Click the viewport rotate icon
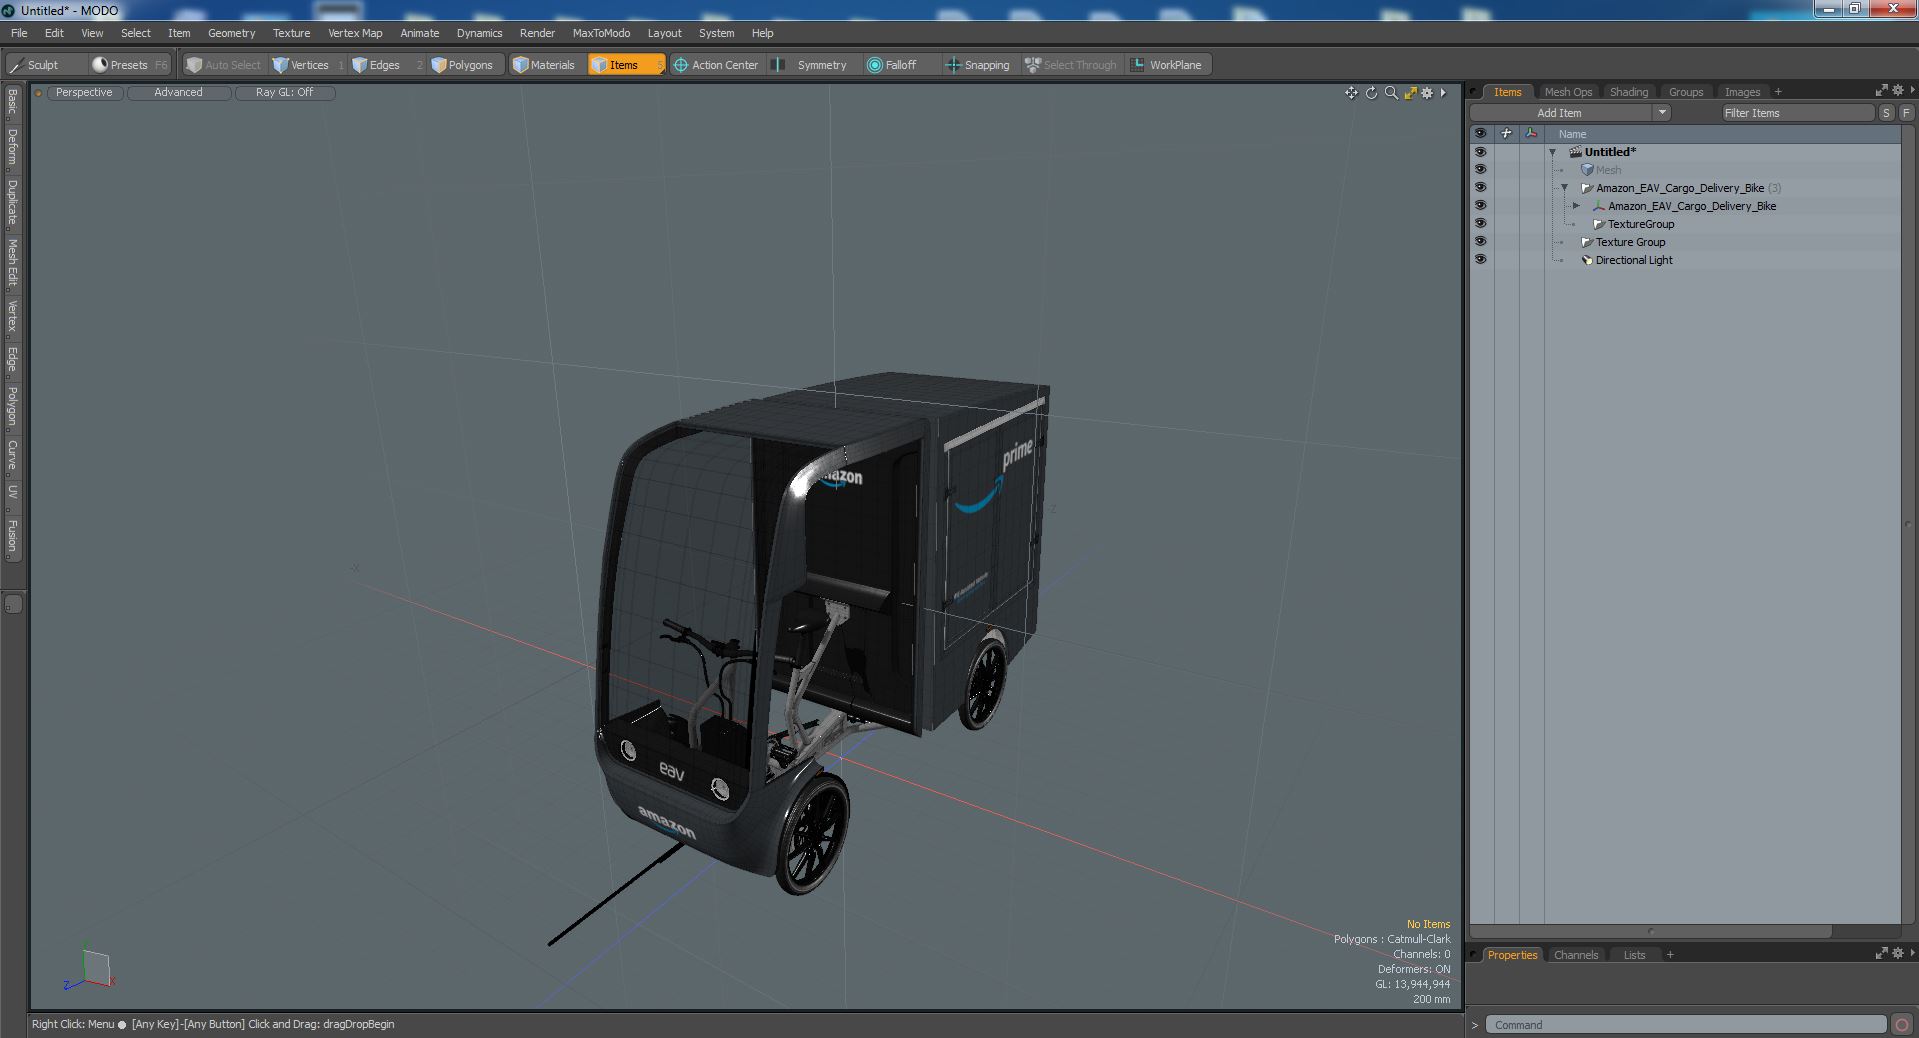 1372,93
